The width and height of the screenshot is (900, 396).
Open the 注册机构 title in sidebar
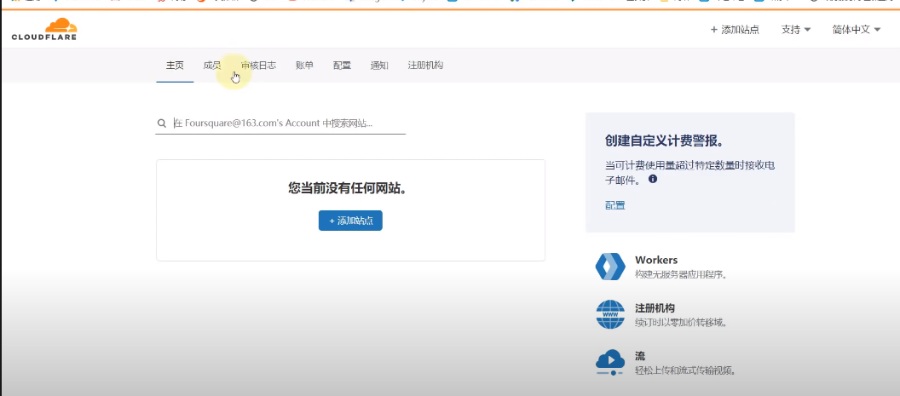point(654,308)
